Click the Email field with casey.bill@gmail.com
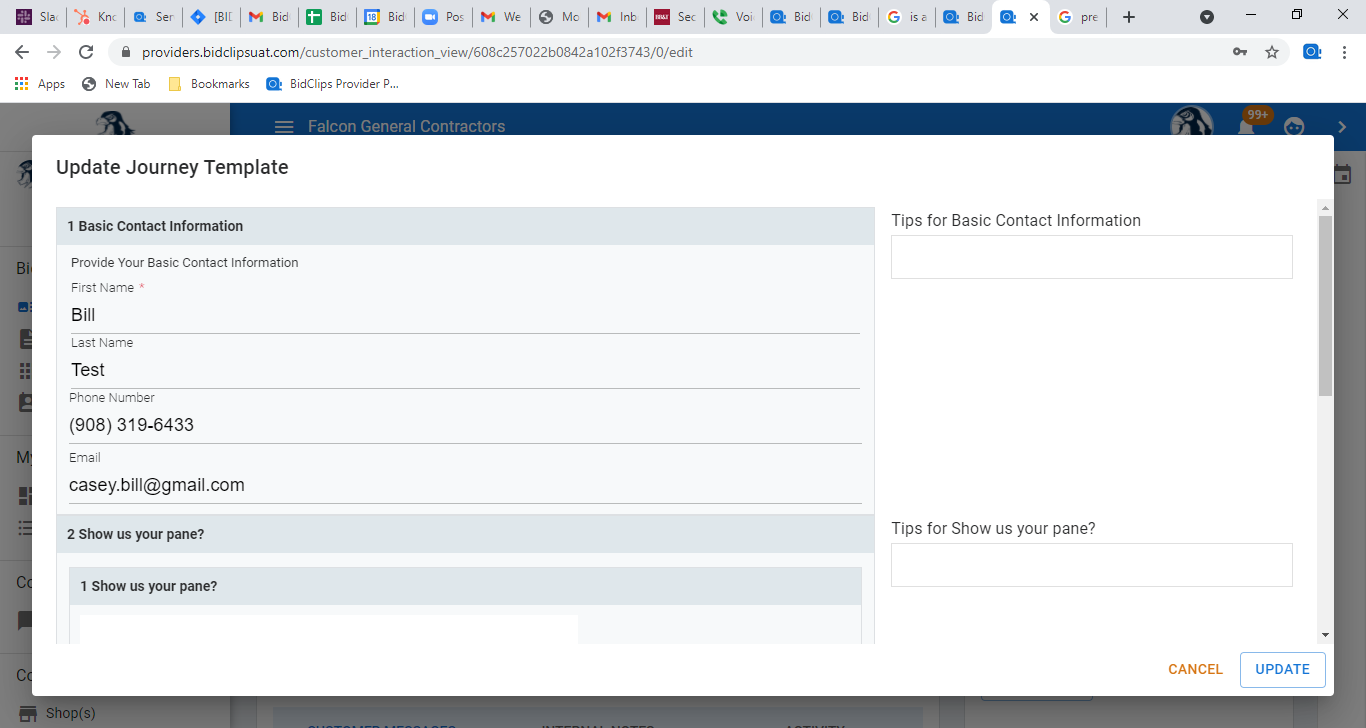The height and width of the screenshot is (728, 1366). point(465,485)
